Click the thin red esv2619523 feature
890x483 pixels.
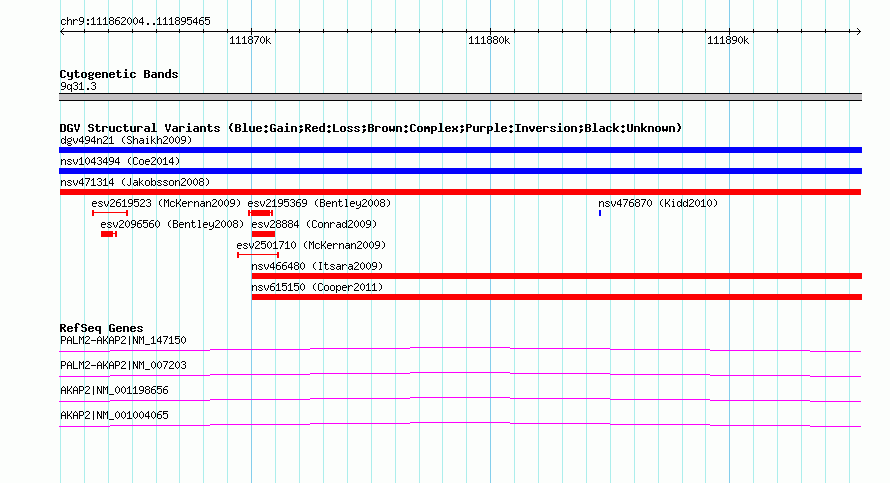coord(110,213)
